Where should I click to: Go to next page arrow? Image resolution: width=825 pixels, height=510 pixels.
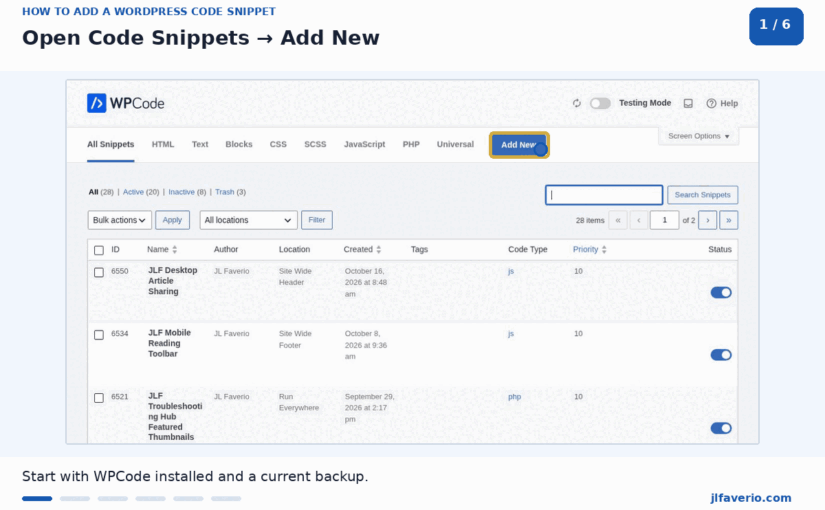[708, 220]
